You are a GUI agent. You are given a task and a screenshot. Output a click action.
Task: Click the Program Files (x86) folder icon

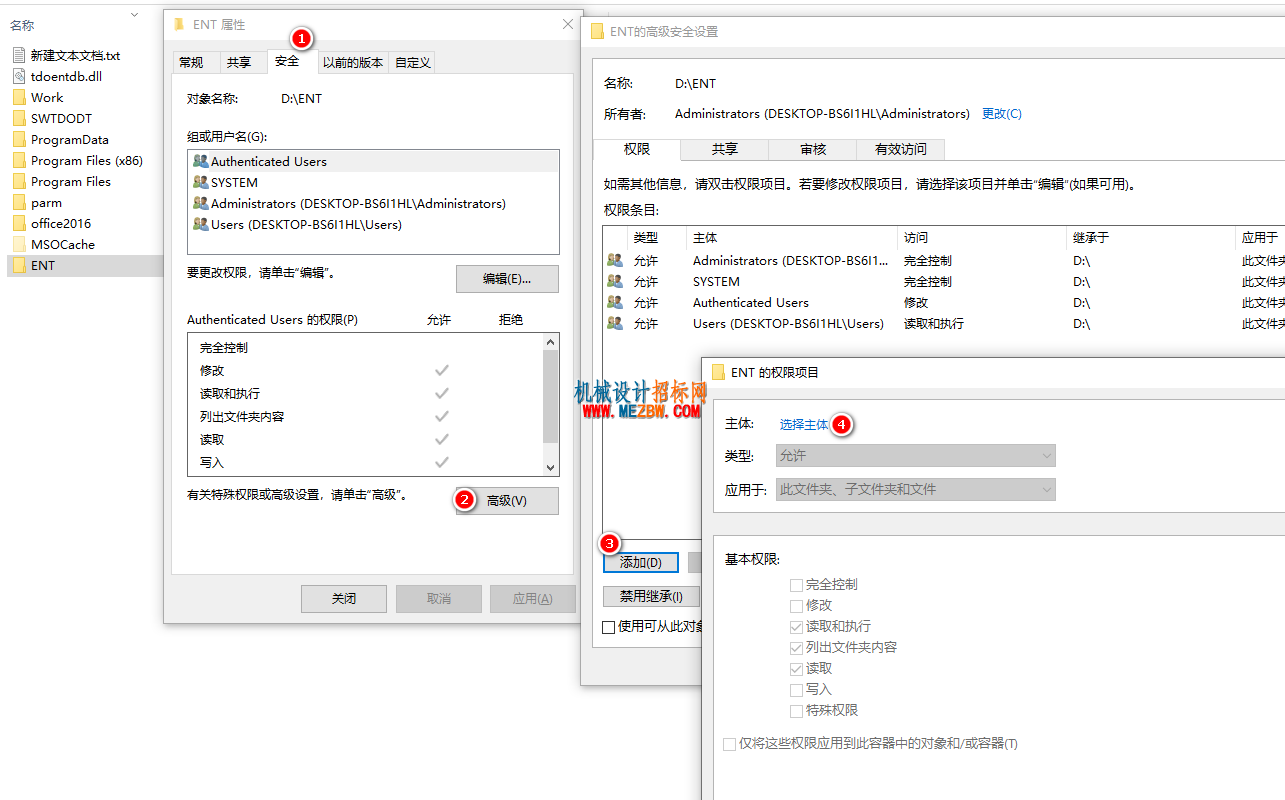tap(19, 160)
